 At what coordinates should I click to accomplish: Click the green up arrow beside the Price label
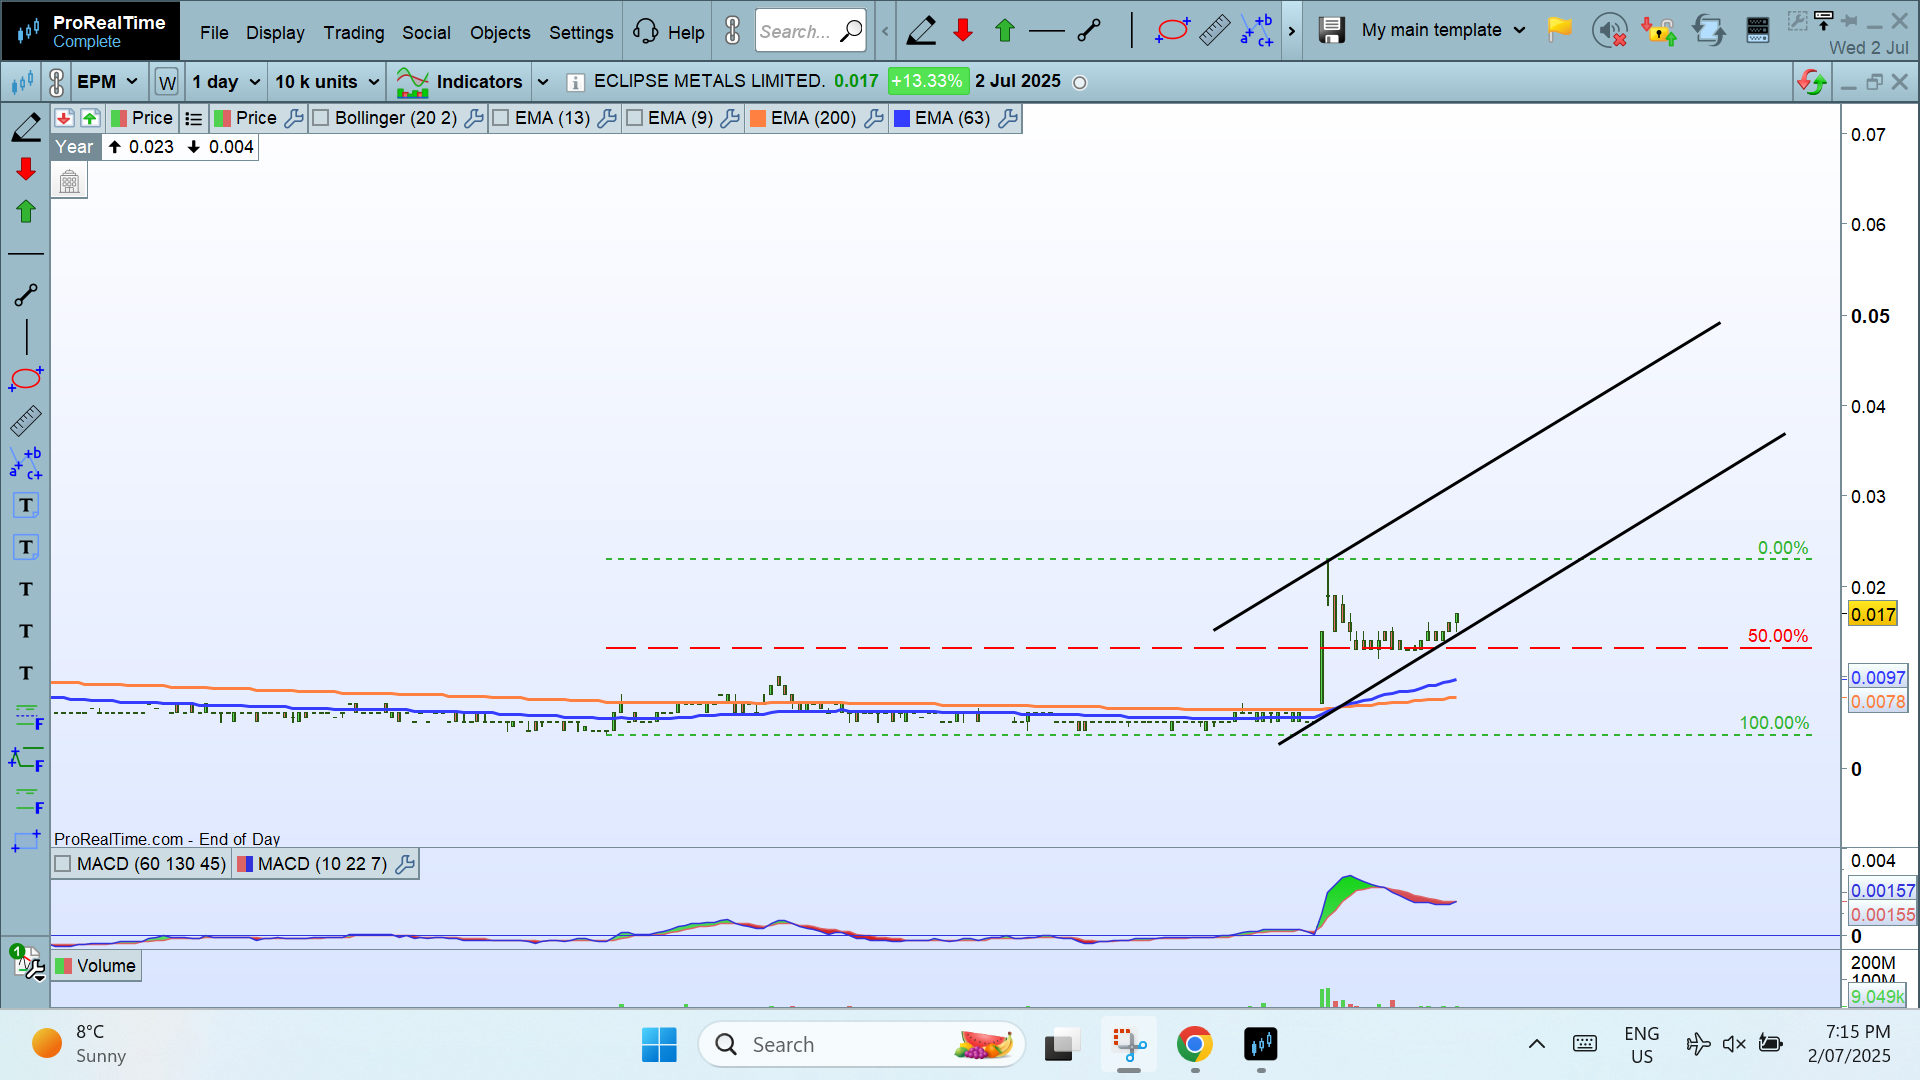[x=90, y=118]
